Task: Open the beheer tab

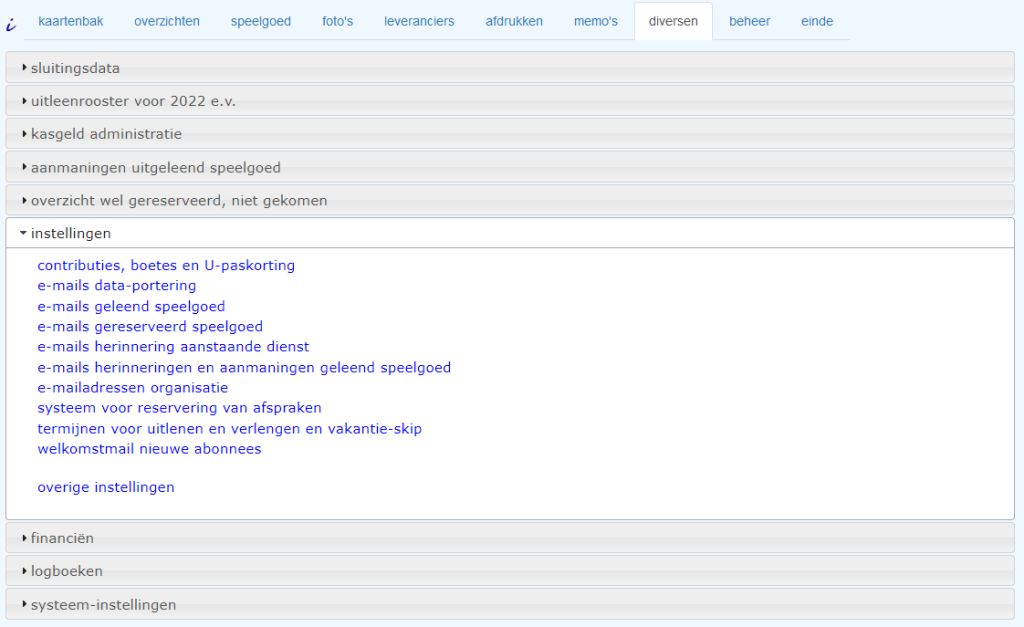Action: click(750, 22)
